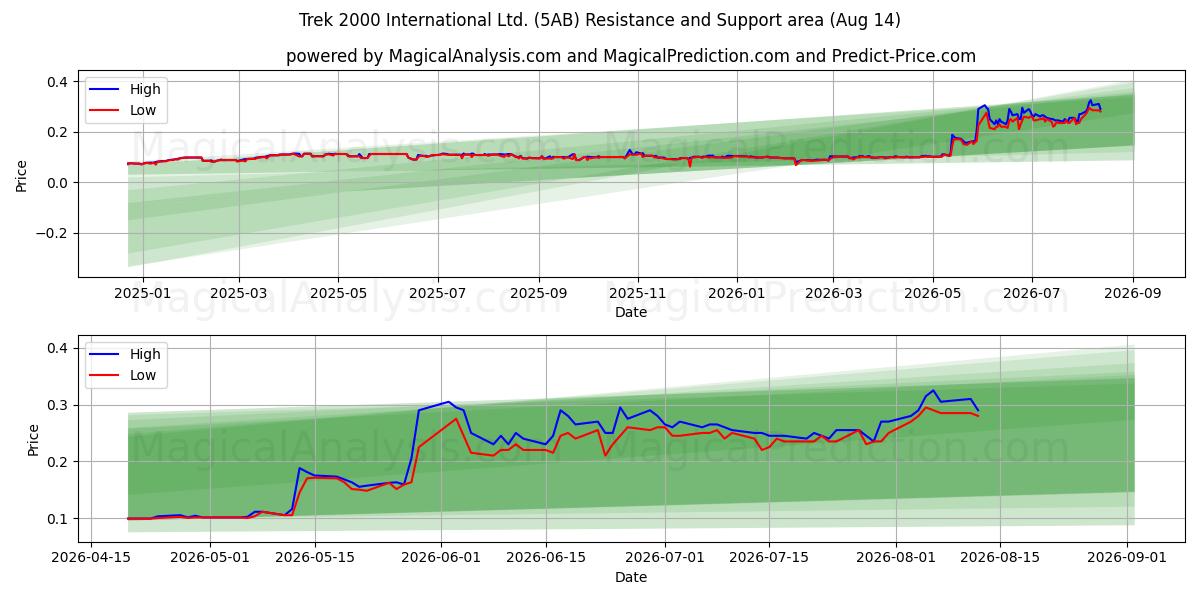The height and width of the screenshot is (600, 1200).
Task: Click the 2026-05-01 tick label on bottom chart
Action: (x=211, y=558)
